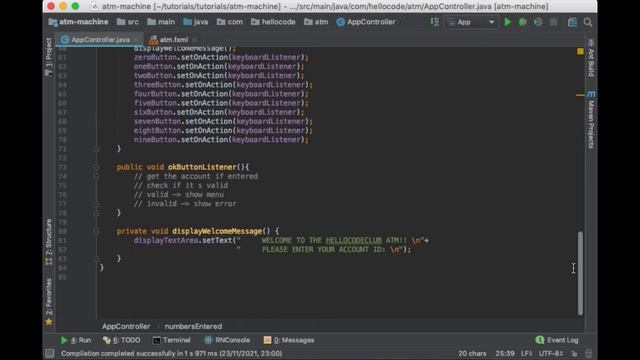
Task: Place cursor on fiveButton.setOnAction line
Action: point(221,103)
